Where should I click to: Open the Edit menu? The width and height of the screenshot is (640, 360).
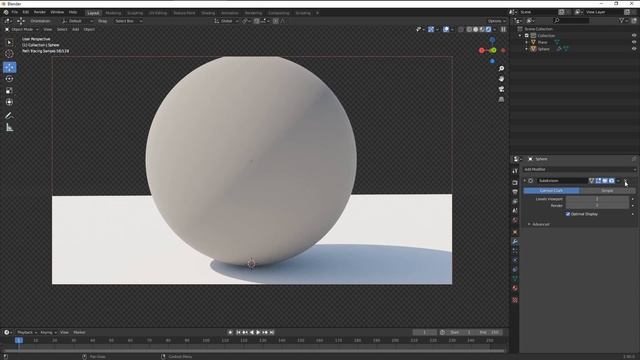tap(26, 12)
